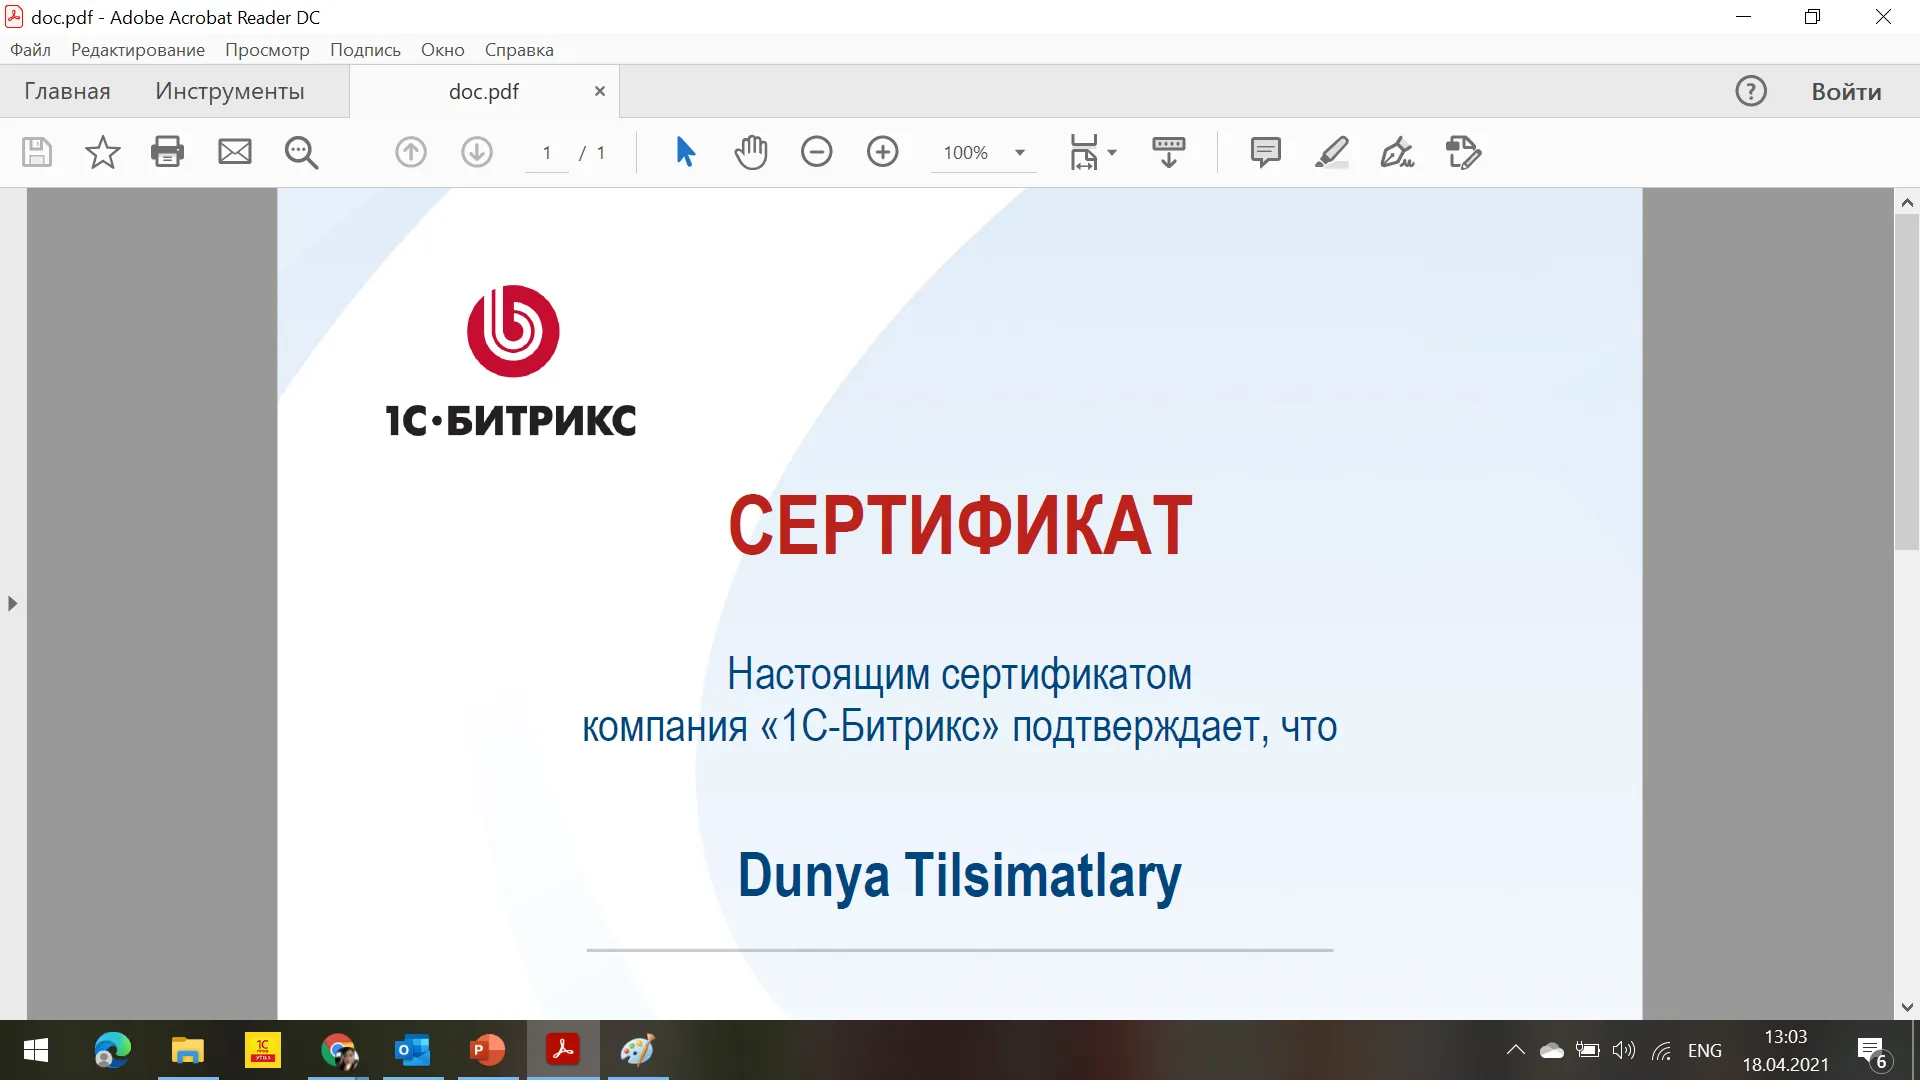The width and height of the screenshot is (1920, 1080).
Task: Zoom in with plus icon
Action: pos(883,152)
